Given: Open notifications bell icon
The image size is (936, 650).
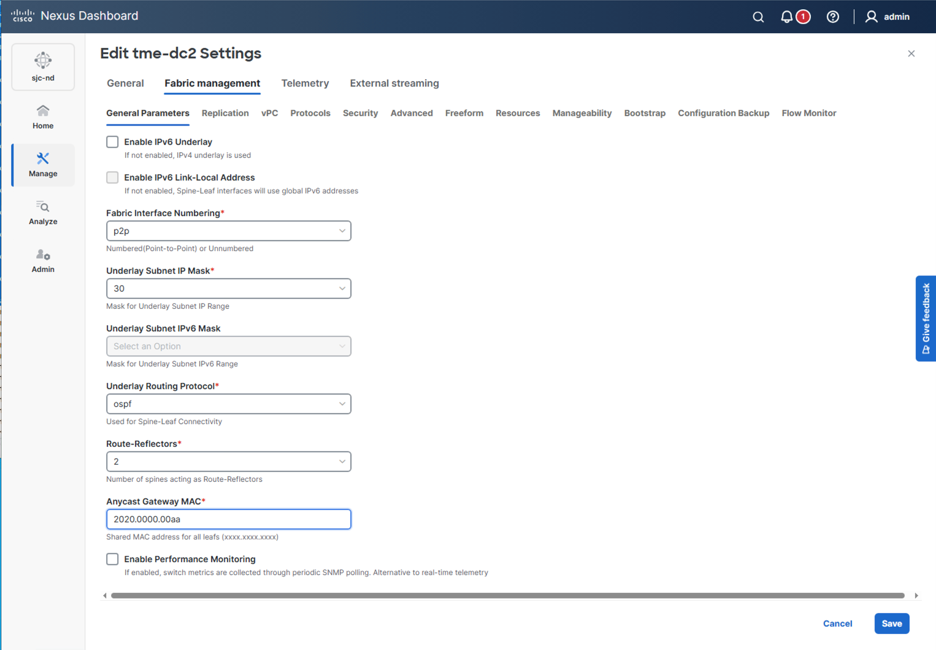Looking at the screenshot, I should pyautogui.click(x=787, y=17).
